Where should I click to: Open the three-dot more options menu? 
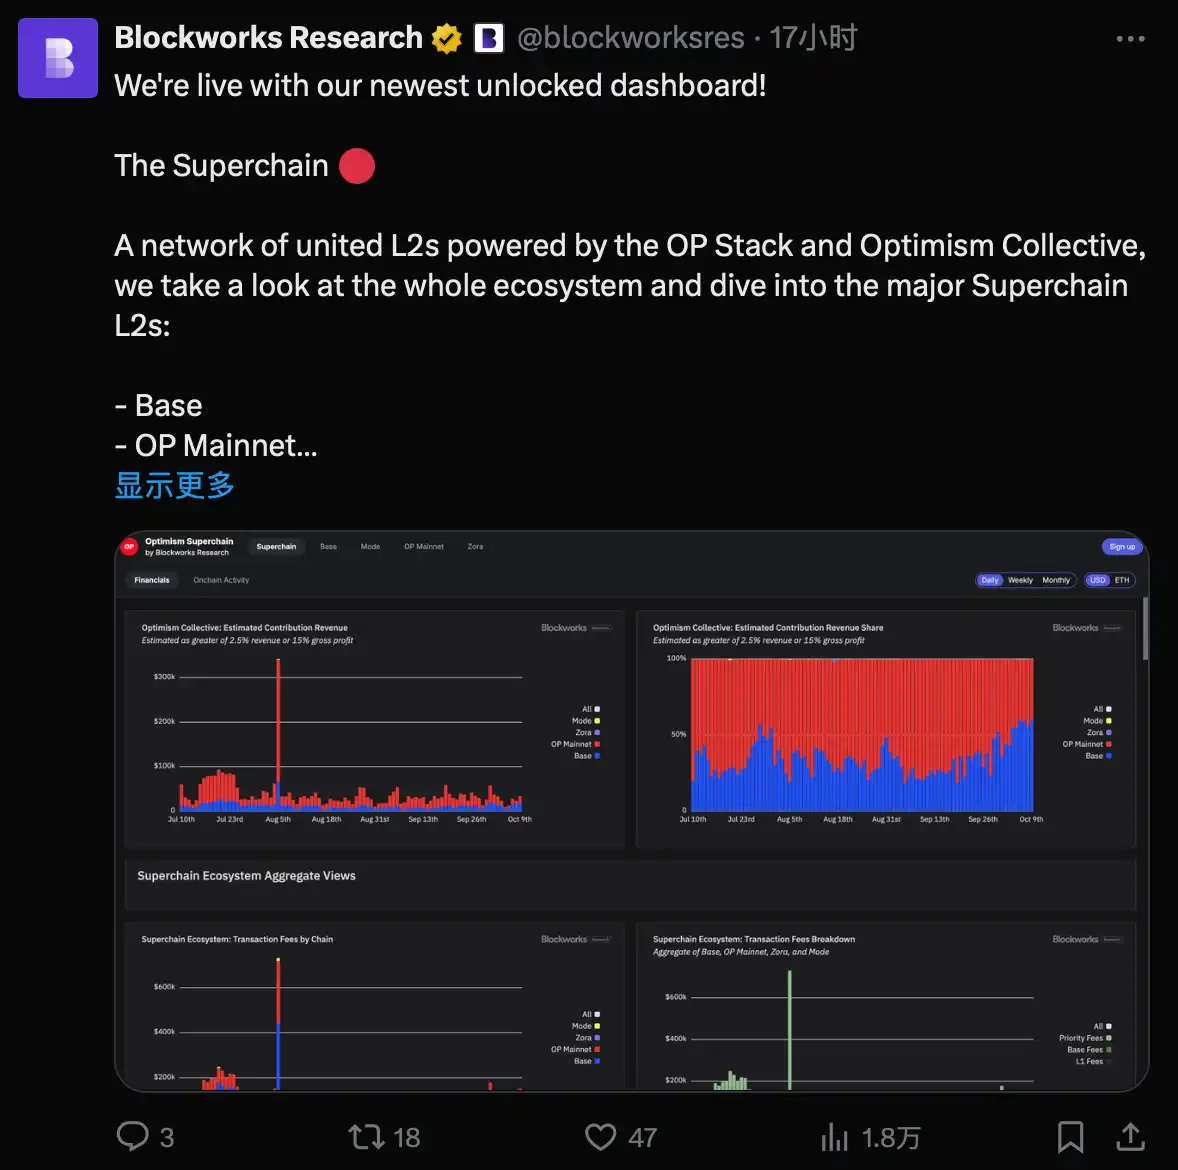[1130, 39]
